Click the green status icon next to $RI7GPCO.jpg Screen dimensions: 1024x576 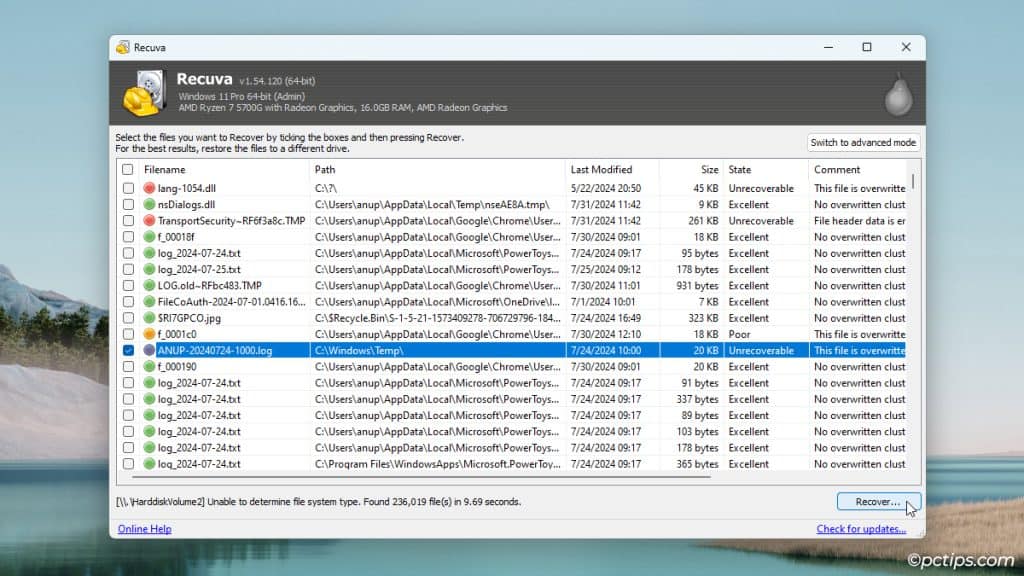pos(147,318)
